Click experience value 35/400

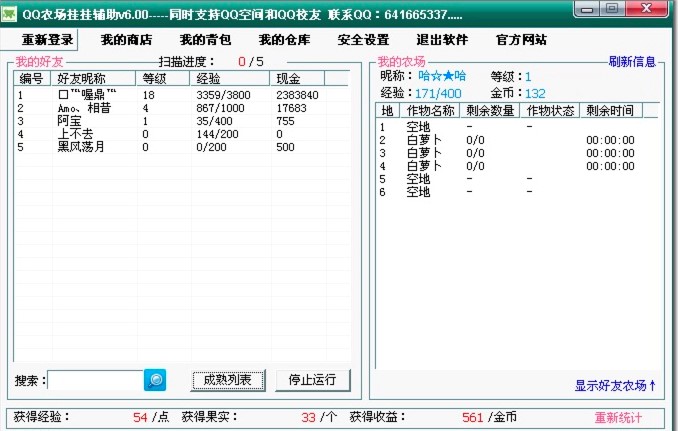214,121
